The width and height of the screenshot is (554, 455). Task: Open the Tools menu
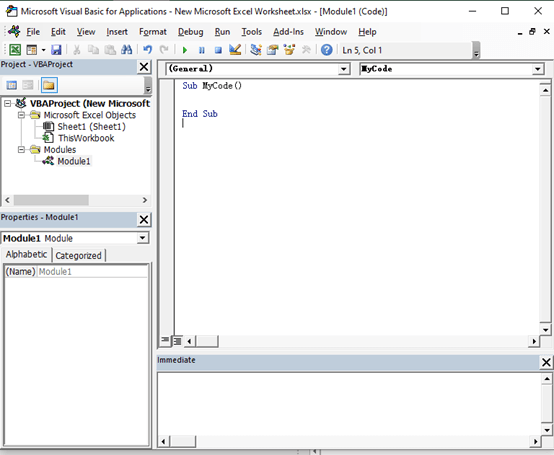pos(252,32)
